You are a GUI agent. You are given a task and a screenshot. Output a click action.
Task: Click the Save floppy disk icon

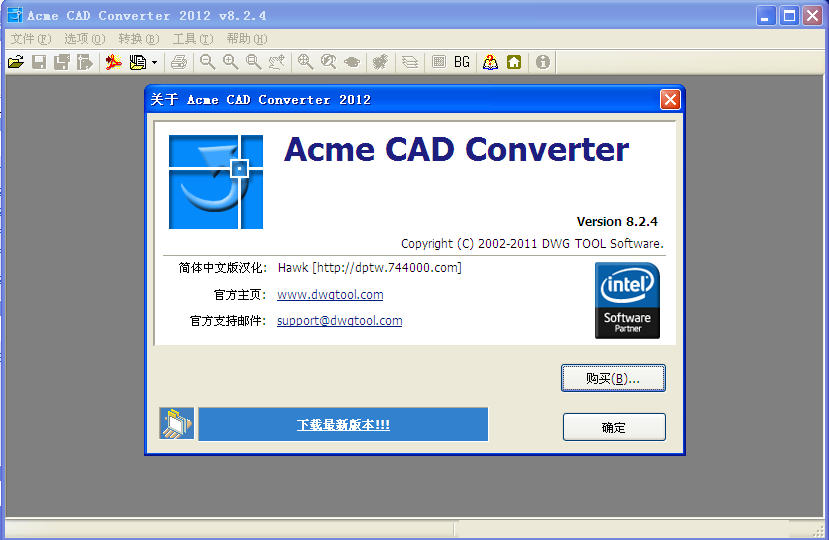tap(39, 62)
